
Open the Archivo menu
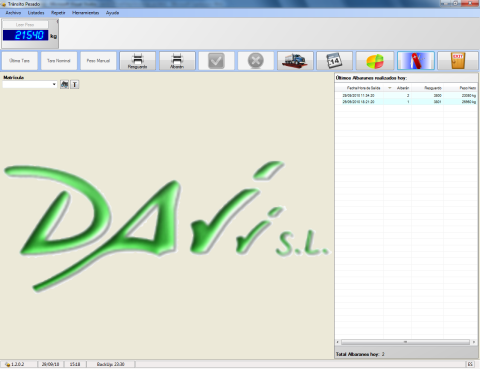[13, 13]
